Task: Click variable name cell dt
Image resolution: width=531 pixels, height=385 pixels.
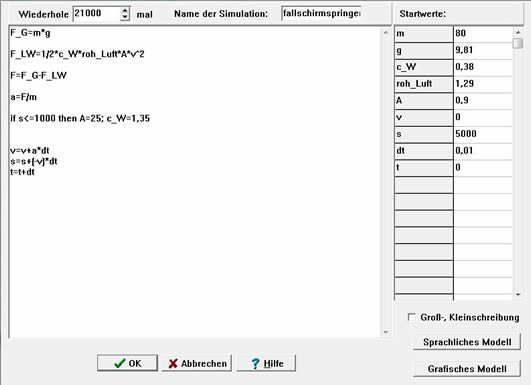Action: pyautogui.click(x=424, y=151)
